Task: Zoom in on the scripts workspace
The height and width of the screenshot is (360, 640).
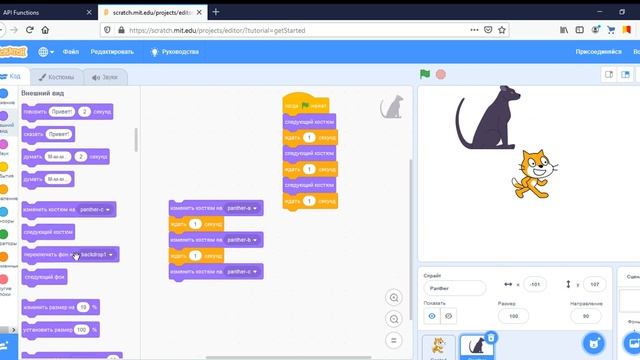Action: (394, 298)
